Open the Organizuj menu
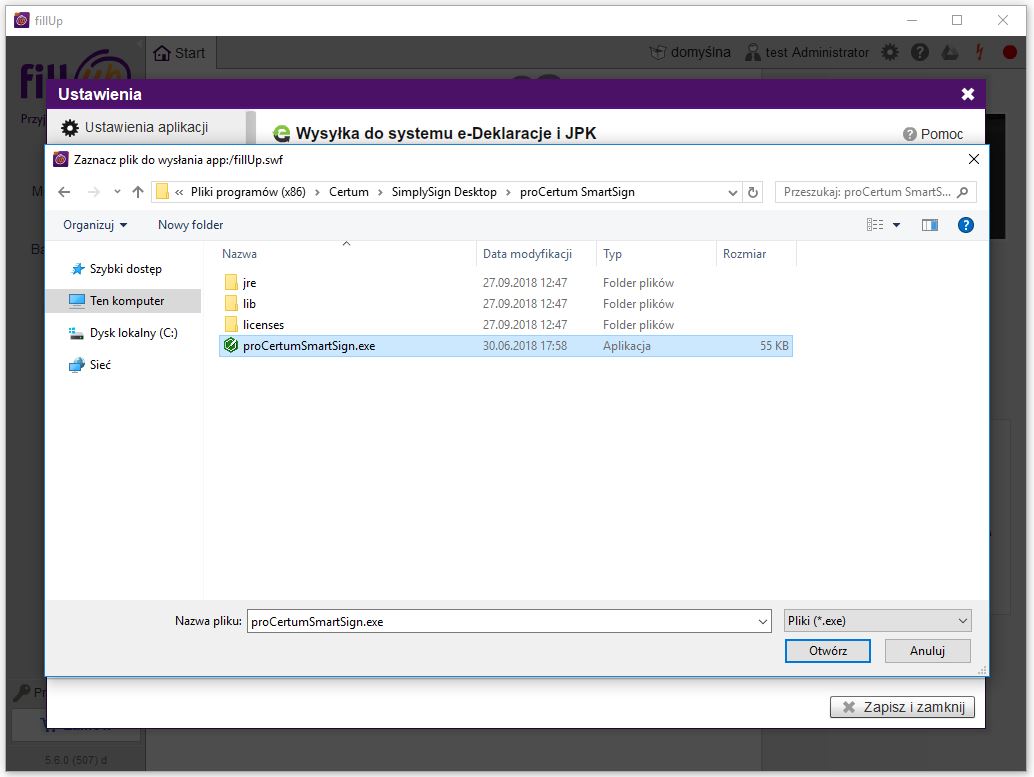 pos(95,225)
